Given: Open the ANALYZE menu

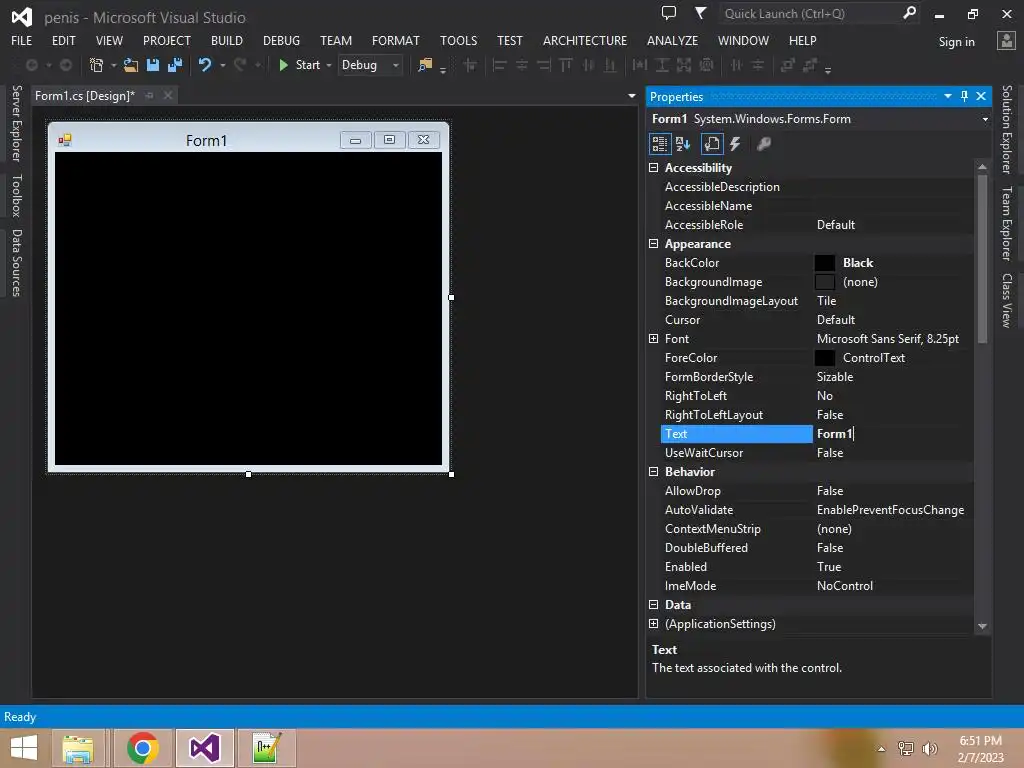Looking at the screenshot, I should pos(673,40).
